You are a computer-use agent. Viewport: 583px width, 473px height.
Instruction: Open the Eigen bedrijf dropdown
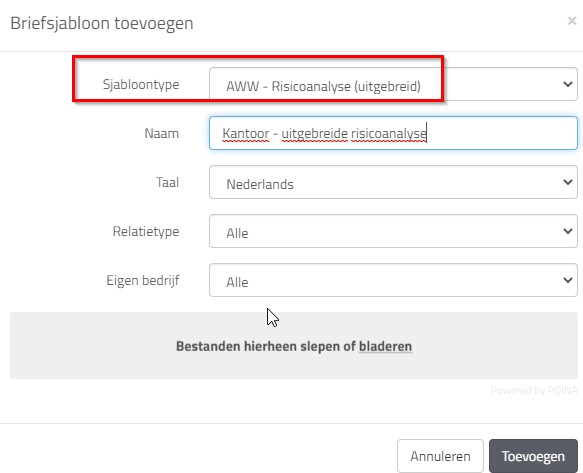pos(393,280)
